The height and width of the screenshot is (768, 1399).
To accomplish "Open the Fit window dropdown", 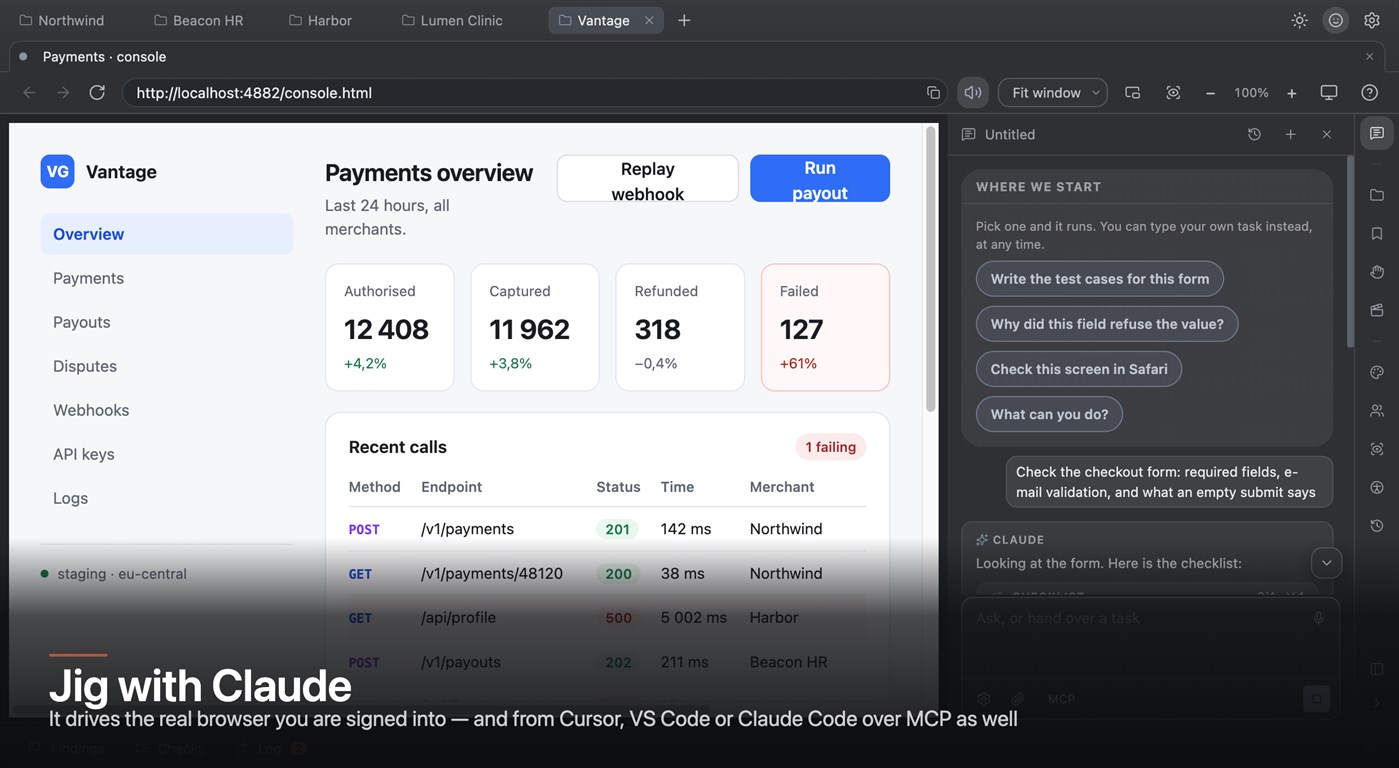I will coord(1053,93).
